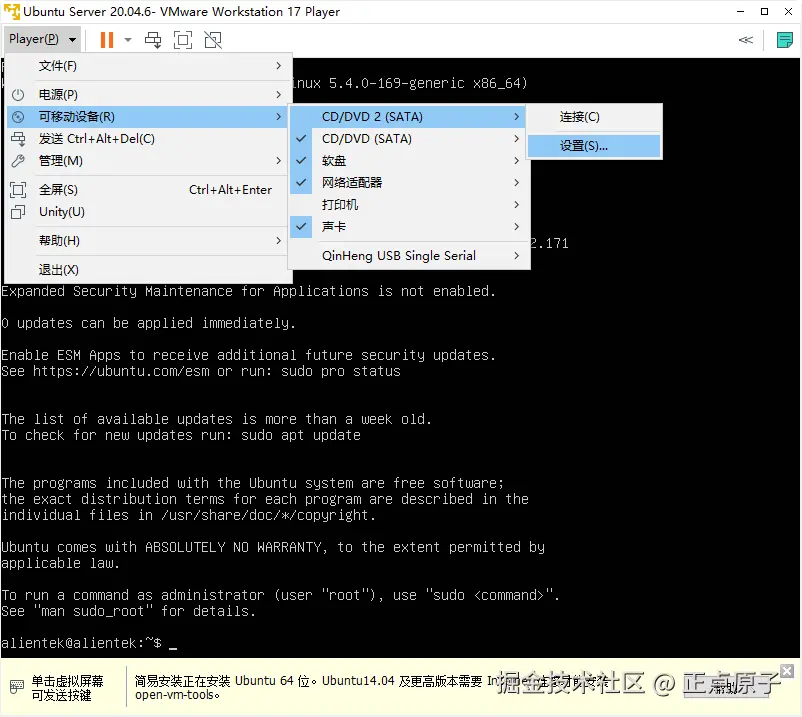Select CD/DVD 2 (SATA) device entry

pos(409,117)
